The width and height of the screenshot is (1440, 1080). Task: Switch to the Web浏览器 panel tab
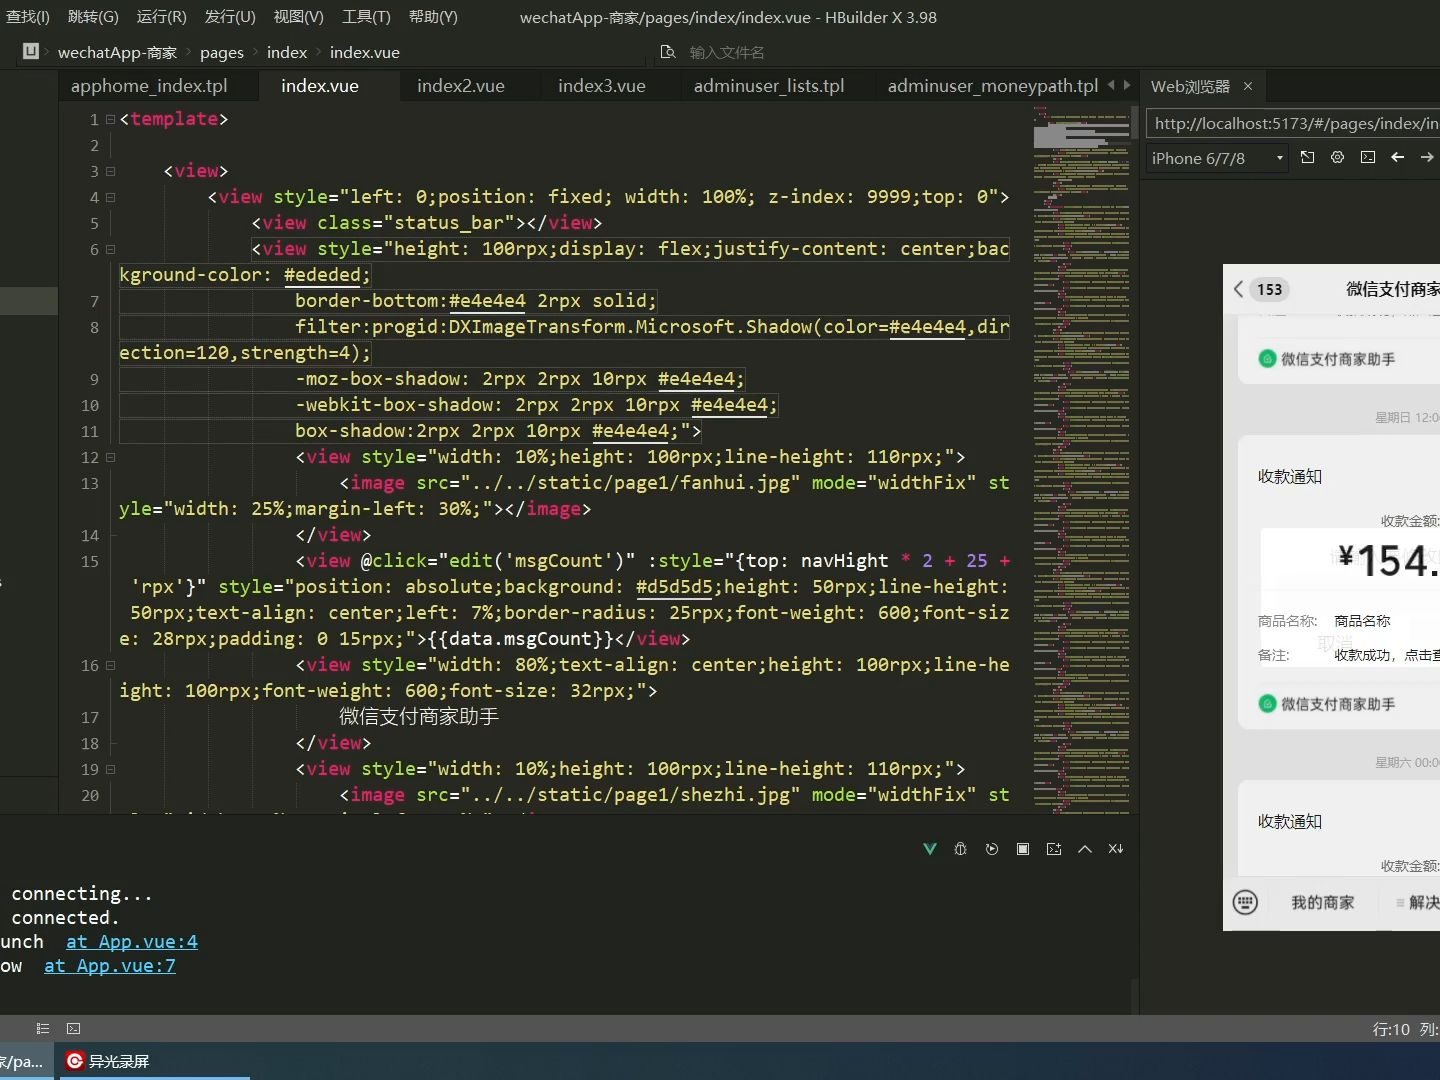coord(1190,86)
